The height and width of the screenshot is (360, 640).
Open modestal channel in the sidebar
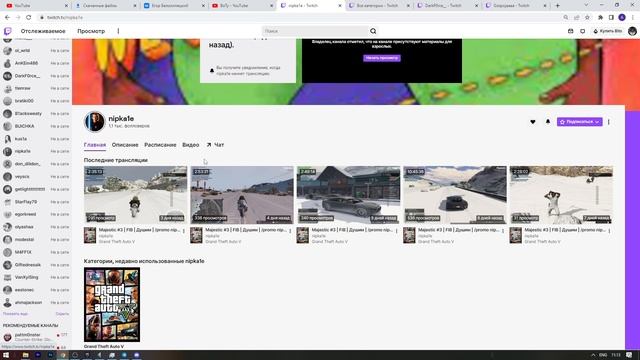click(36, 240)
